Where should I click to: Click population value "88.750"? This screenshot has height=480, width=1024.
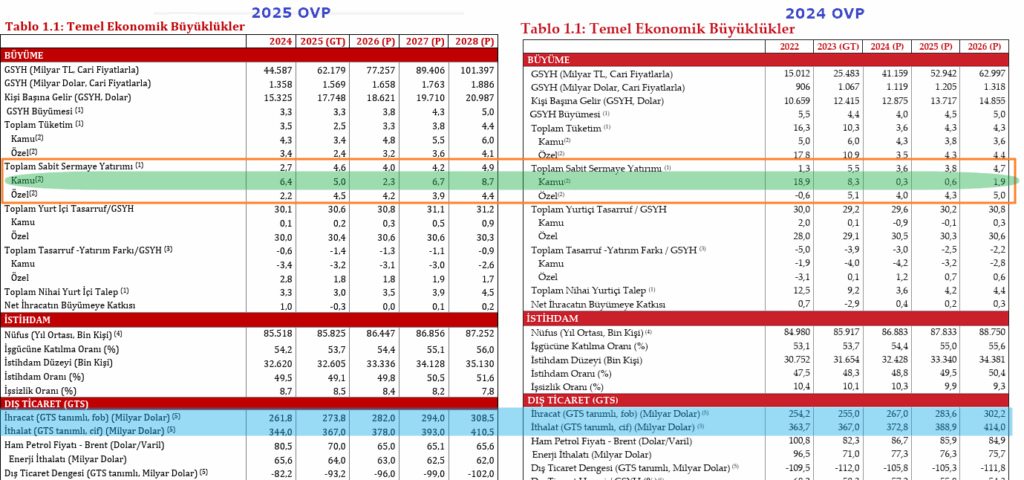(x=994, y=332)
